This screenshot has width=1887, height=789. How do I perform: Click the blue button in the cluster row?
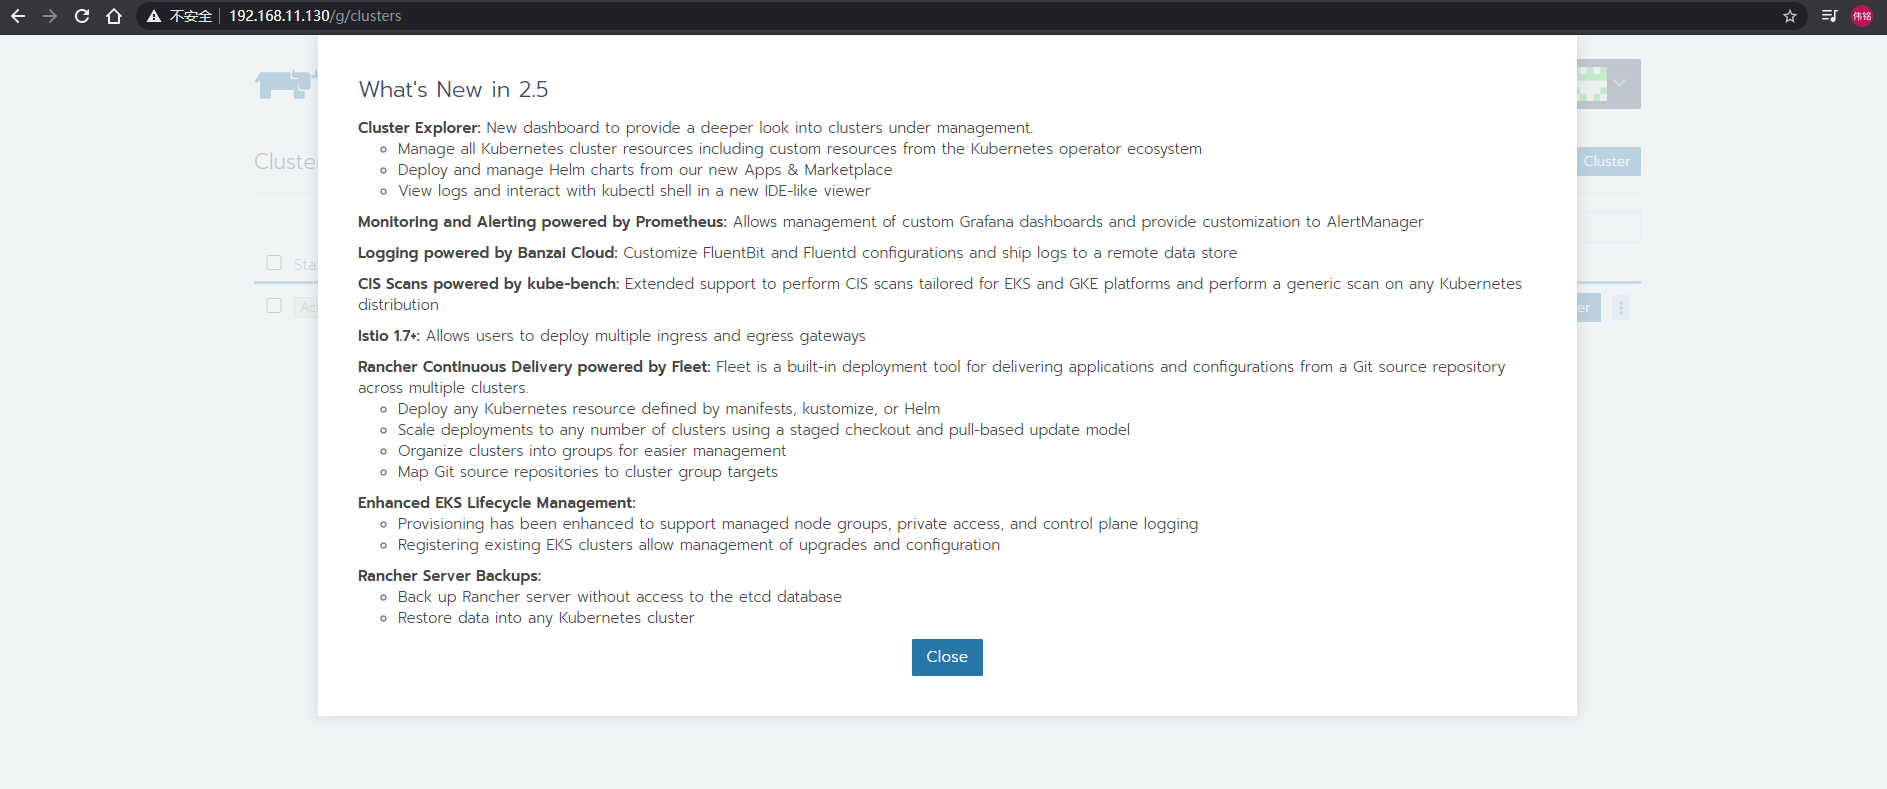click(x=1588, y=307)
